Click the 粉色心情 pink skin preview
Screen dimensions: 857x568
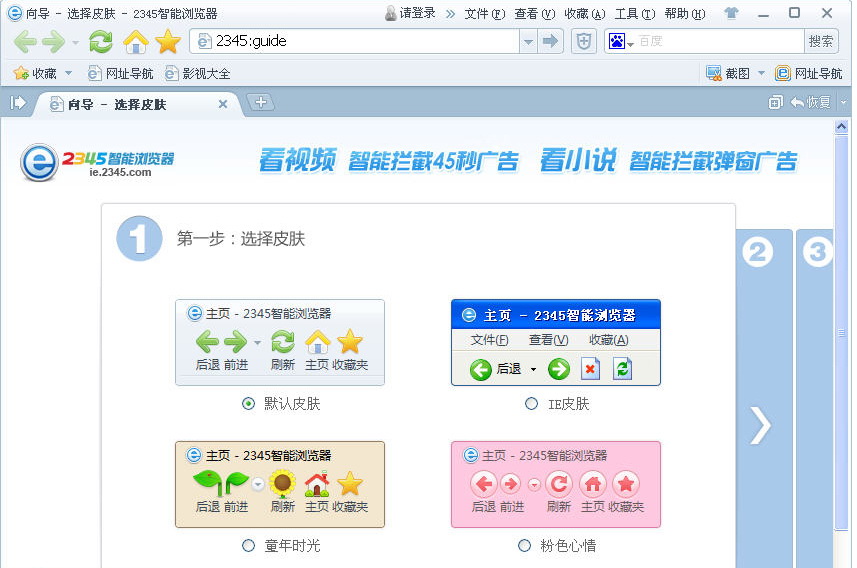555,484
